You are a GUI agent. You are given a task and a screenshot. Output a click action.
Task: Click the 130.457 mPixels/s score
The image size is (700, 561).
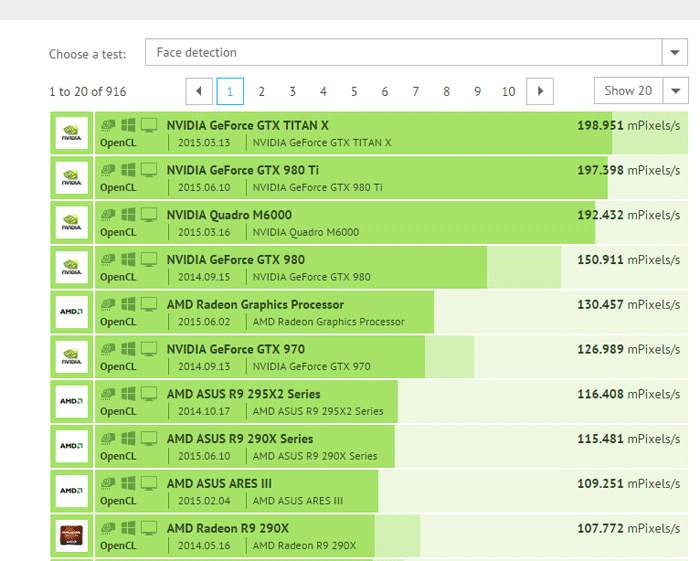[x=629, y=304]
